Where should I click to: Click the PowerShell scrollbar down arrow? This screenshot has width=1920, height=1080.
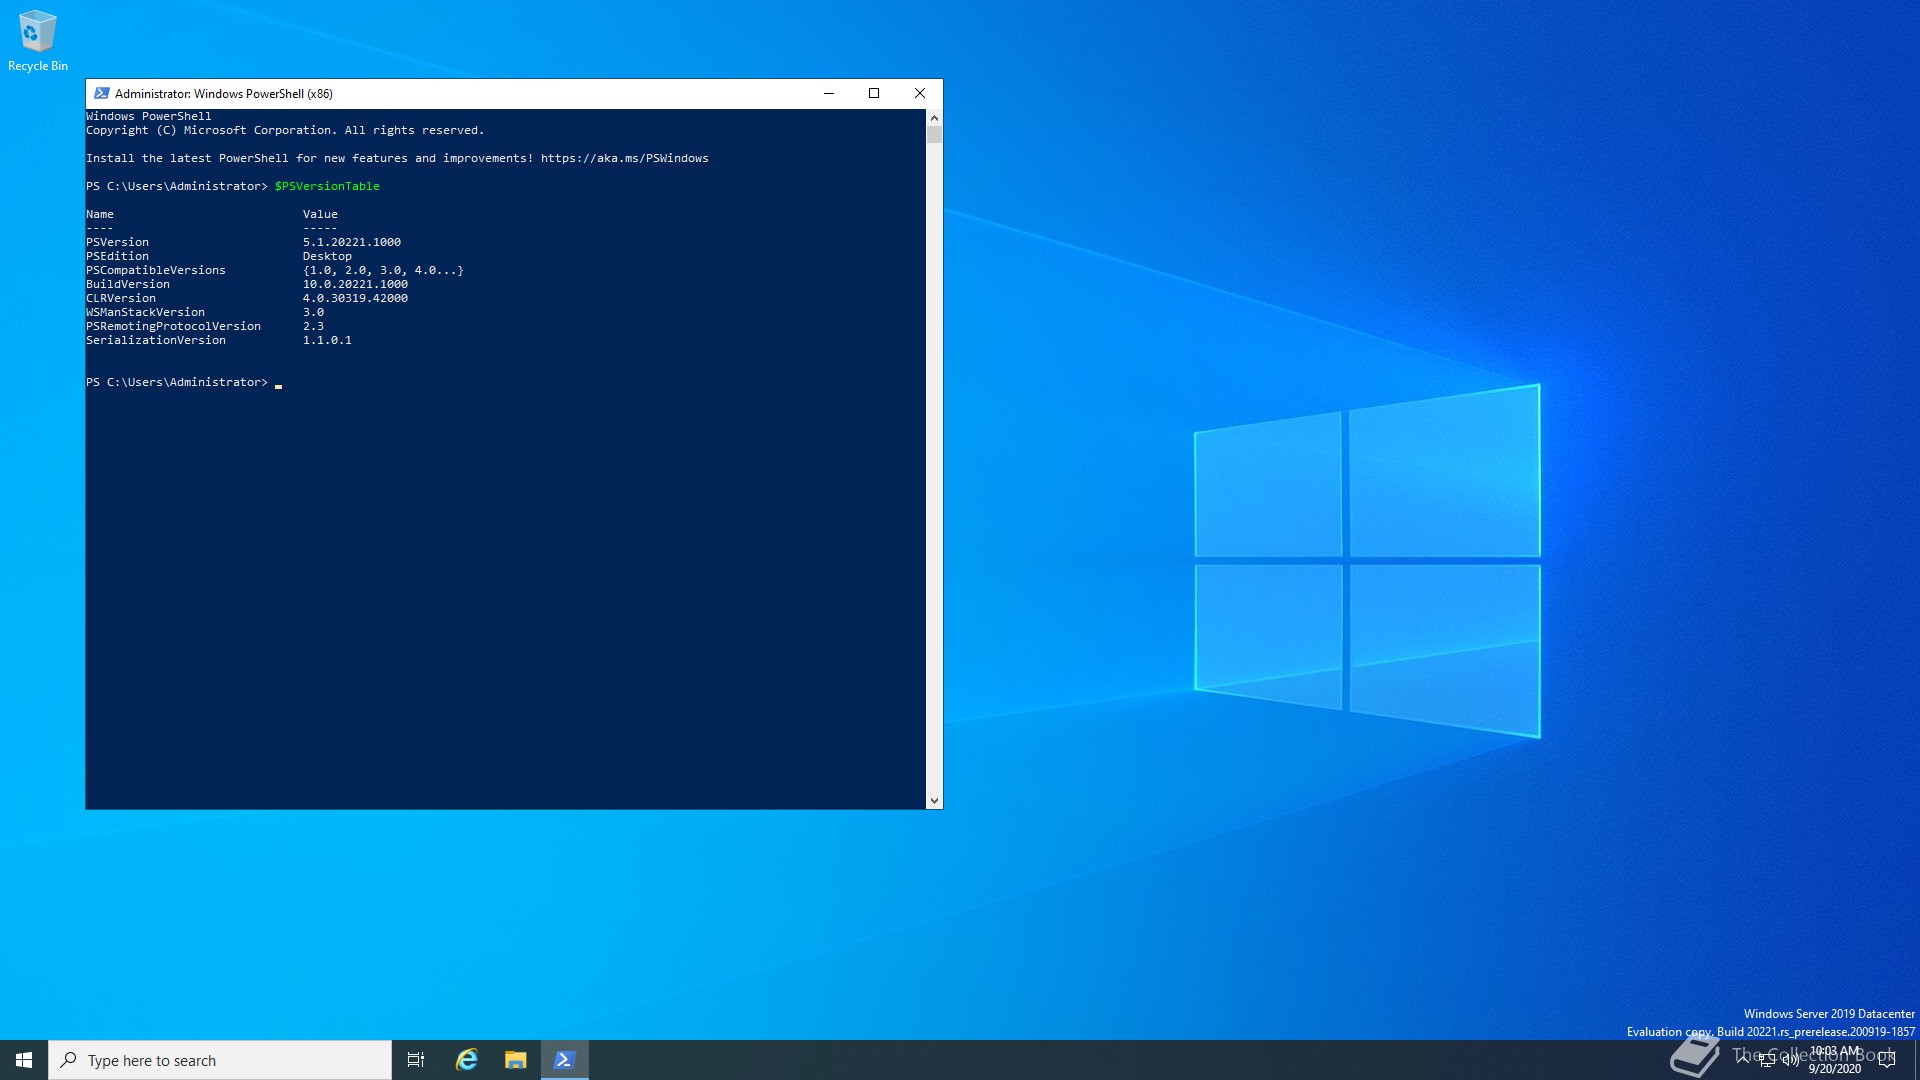[934, 800]
